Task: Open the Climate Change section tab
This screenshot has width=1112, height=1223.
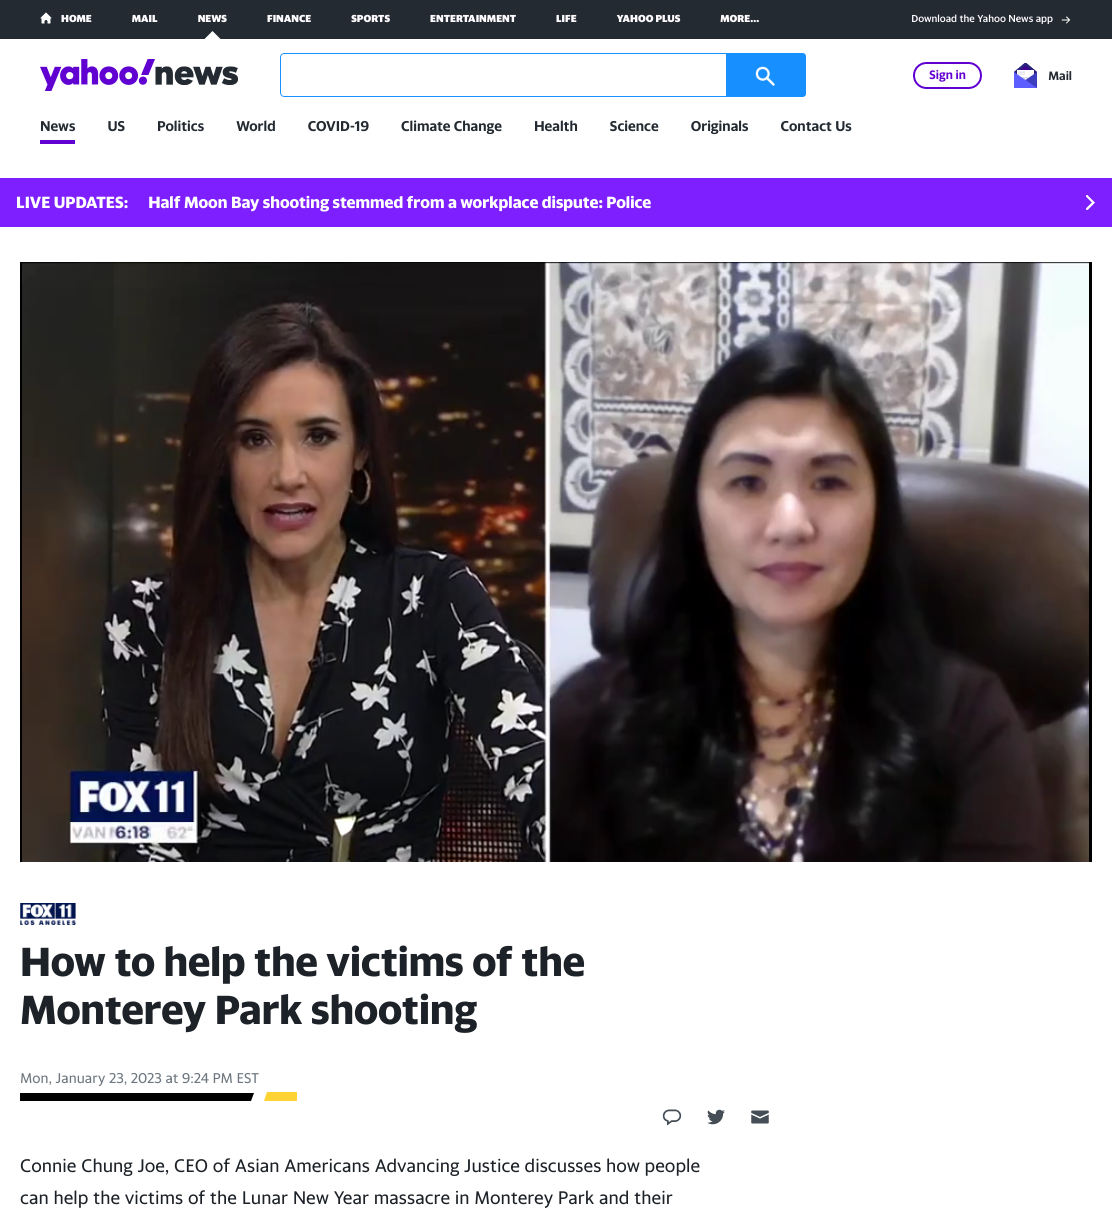Action: (451, 126)
